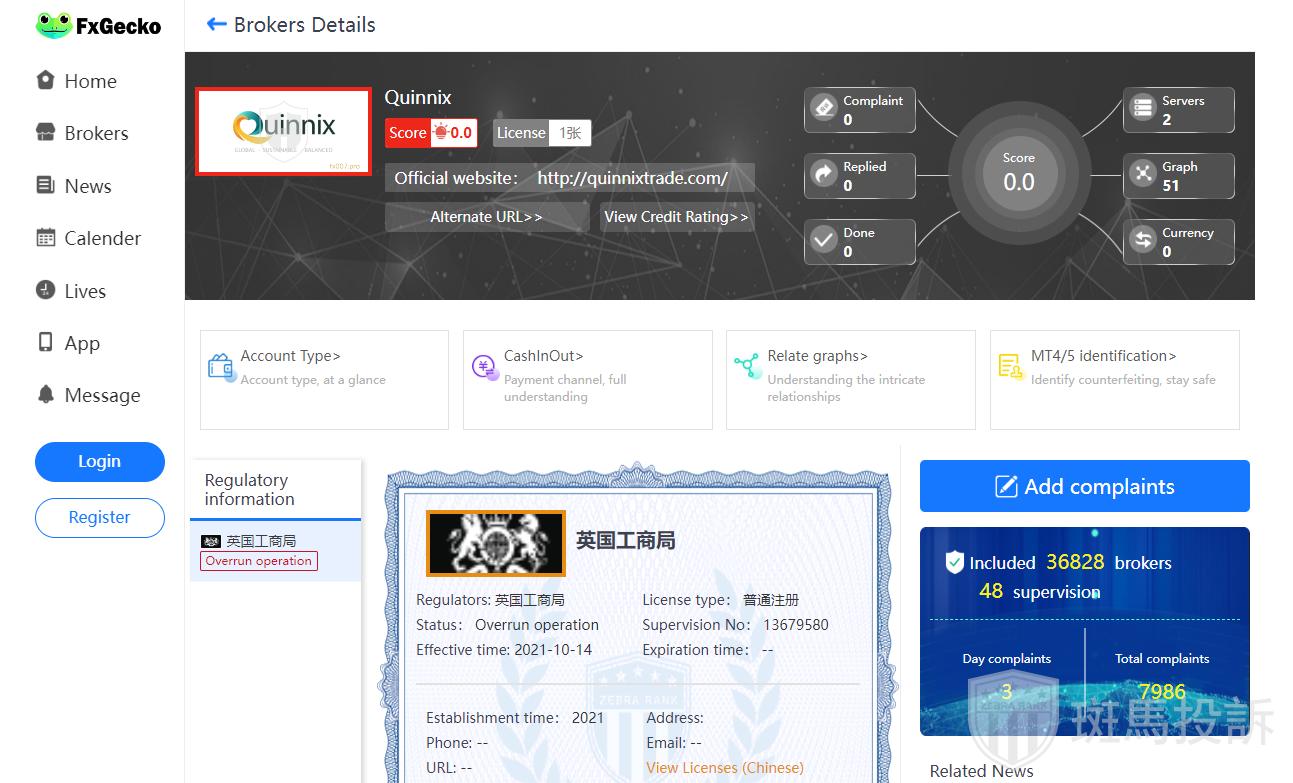The image size is (1293, 783).
Task: Click View Licenses (Chinese) link
Action: [x=724, y=768]
